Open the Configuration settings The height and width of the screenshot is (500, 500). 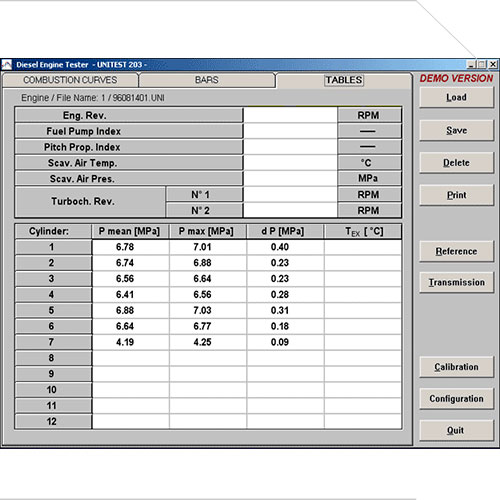(456, 399)
